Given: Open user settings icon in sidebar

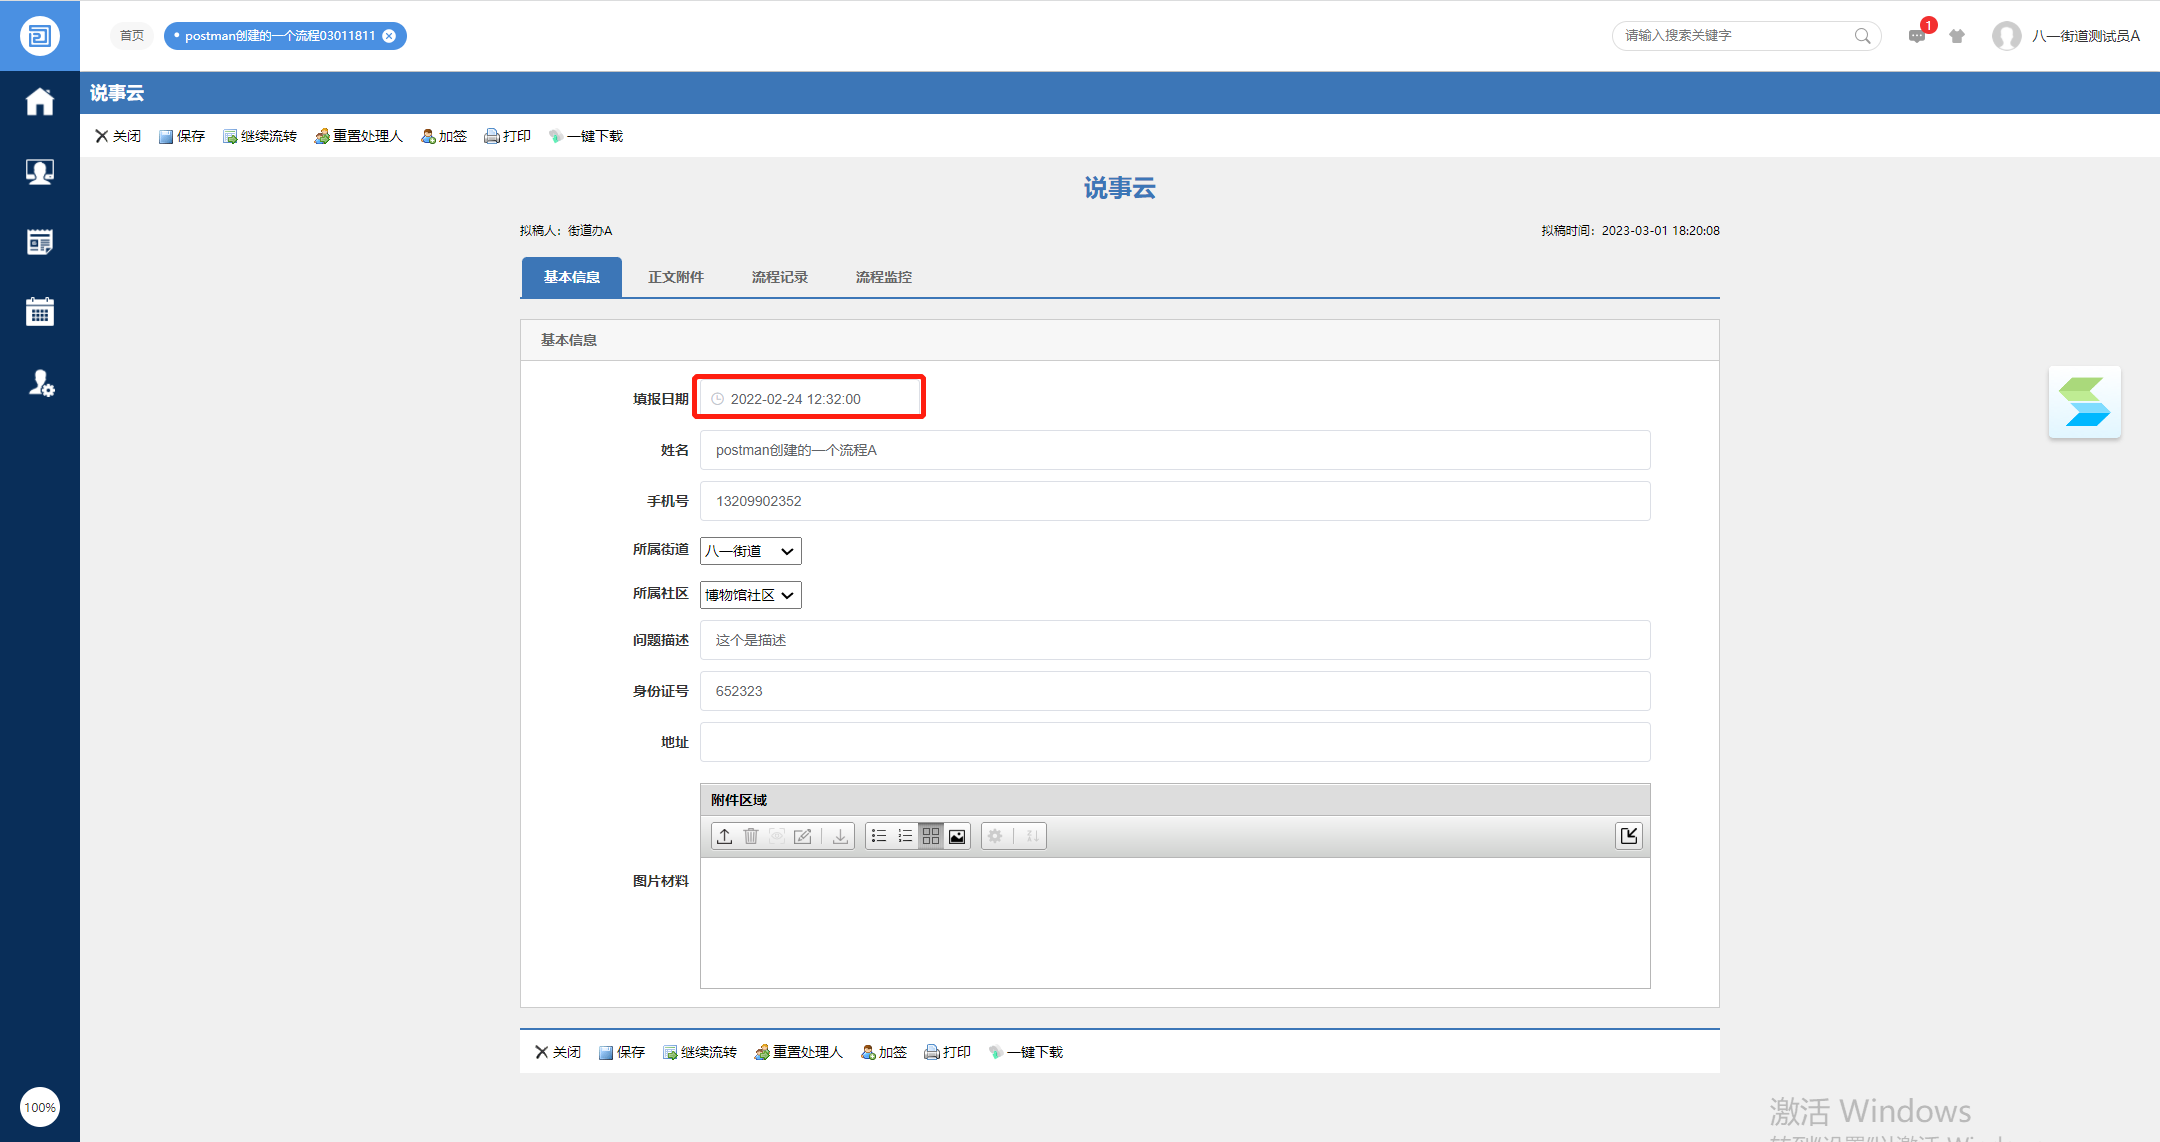Looking at the screenshot, I should [40, 383].
